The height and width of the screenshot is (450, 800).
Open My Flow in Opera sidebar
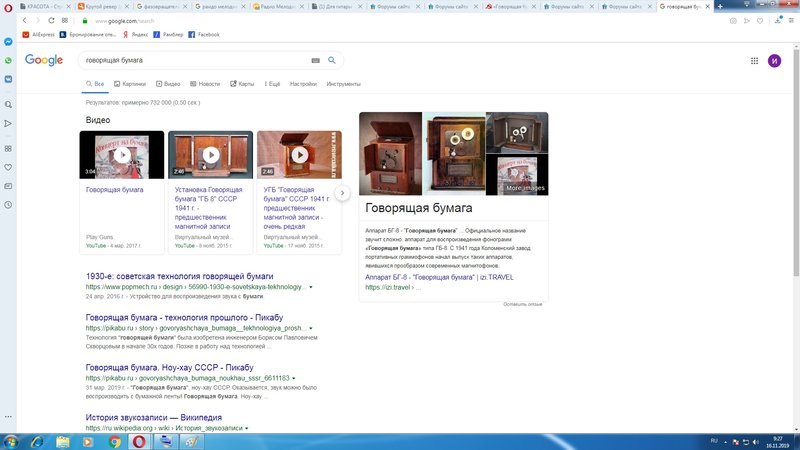tap(8, 123)
